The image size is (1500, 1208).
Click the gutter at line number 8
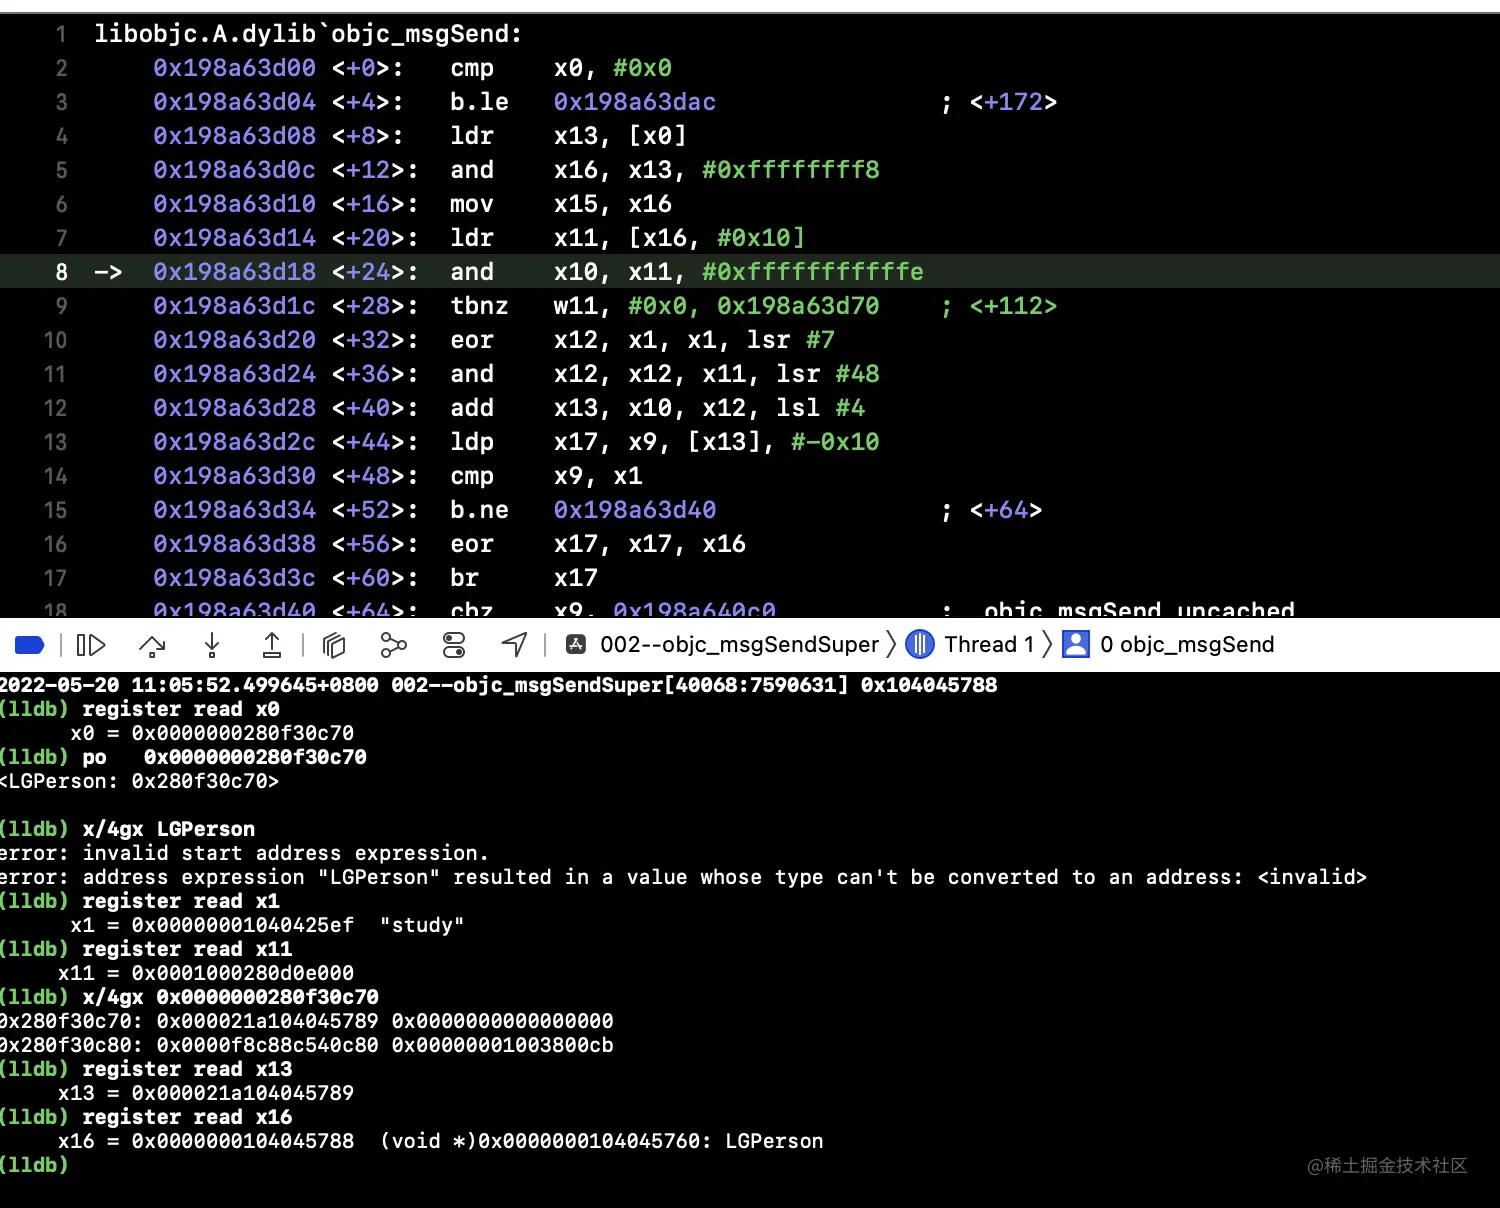click(x=61, y=272)
